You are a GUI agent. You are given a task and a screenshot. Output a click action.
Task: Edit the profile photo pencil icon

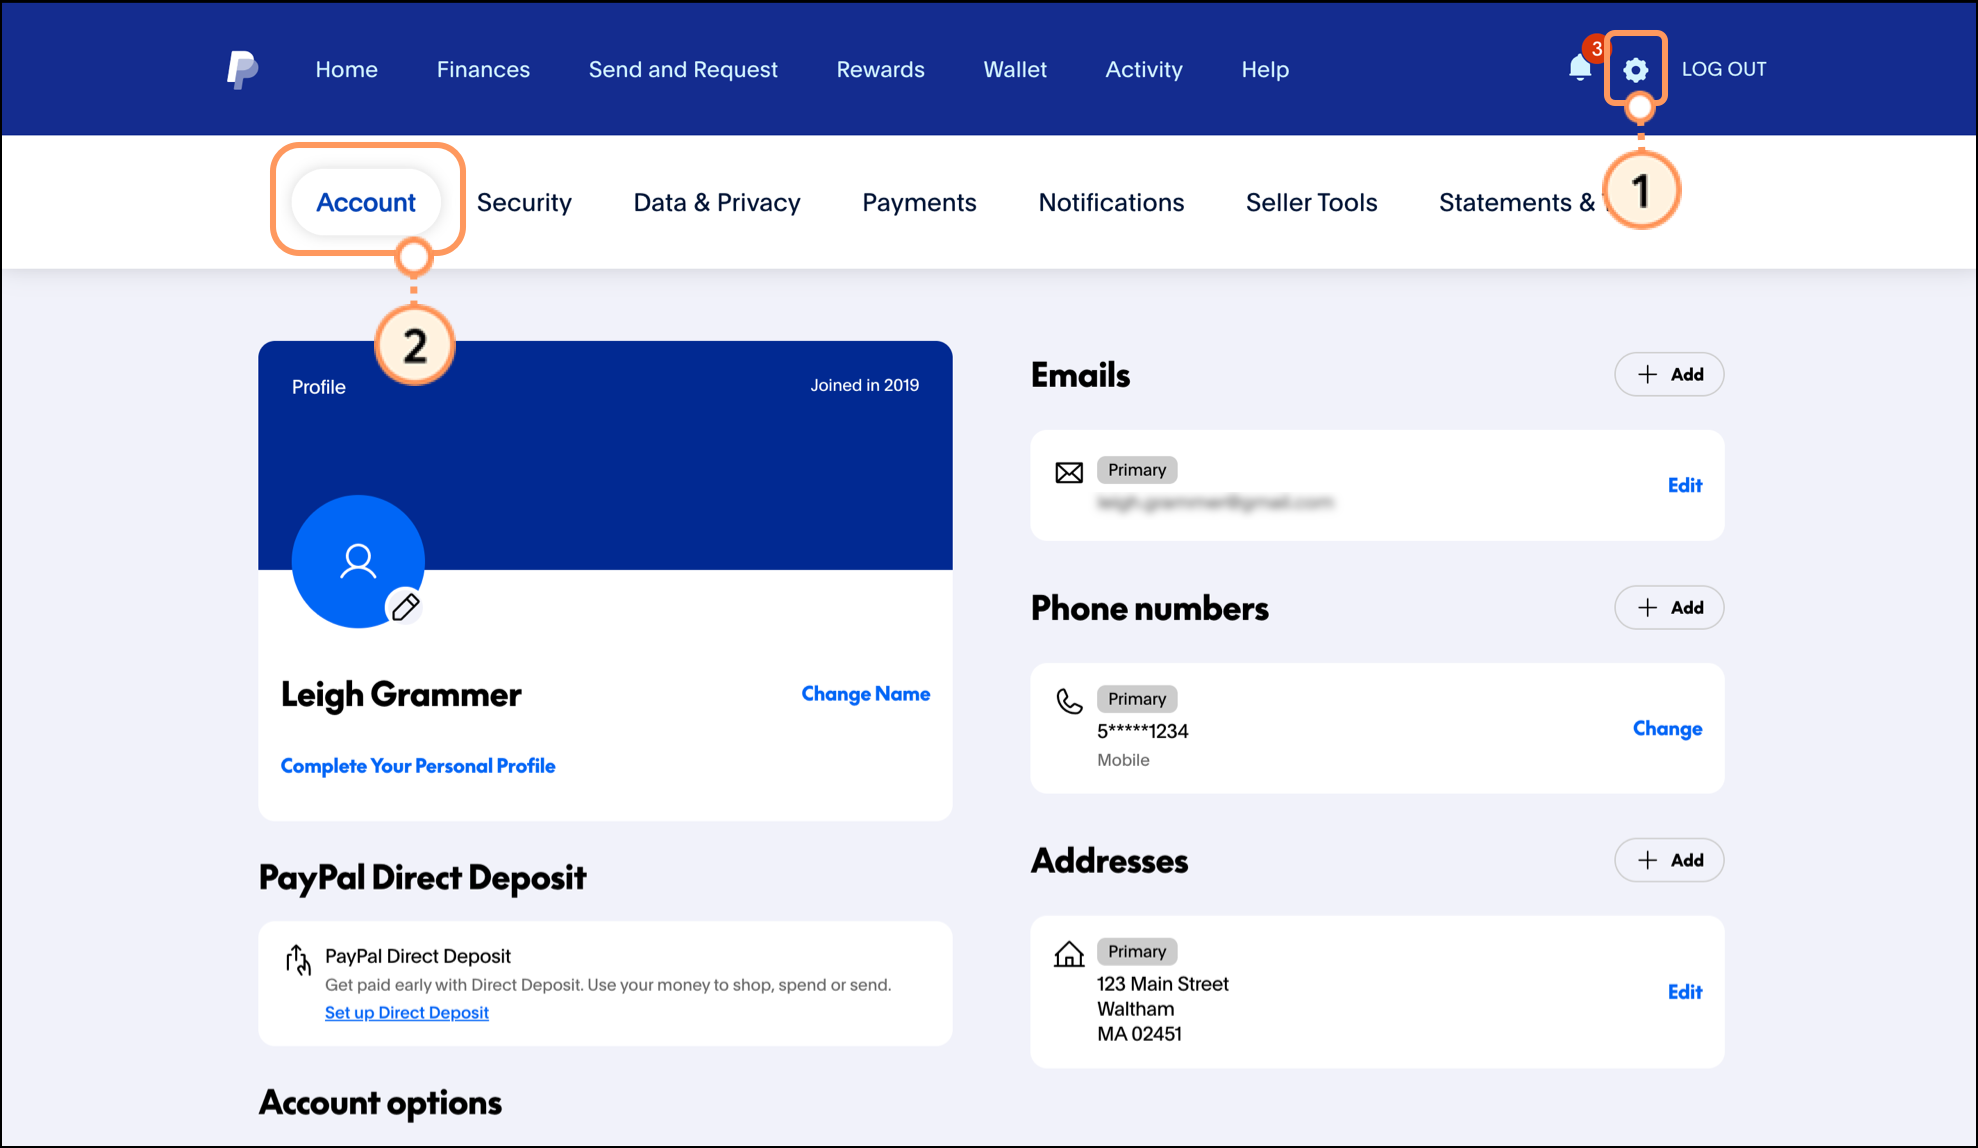(x=405, y=606)
